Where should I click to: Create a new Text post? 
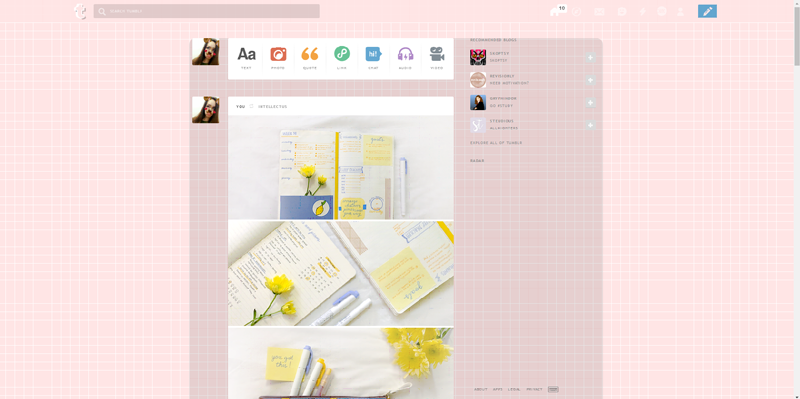click(x=246, y=58)
